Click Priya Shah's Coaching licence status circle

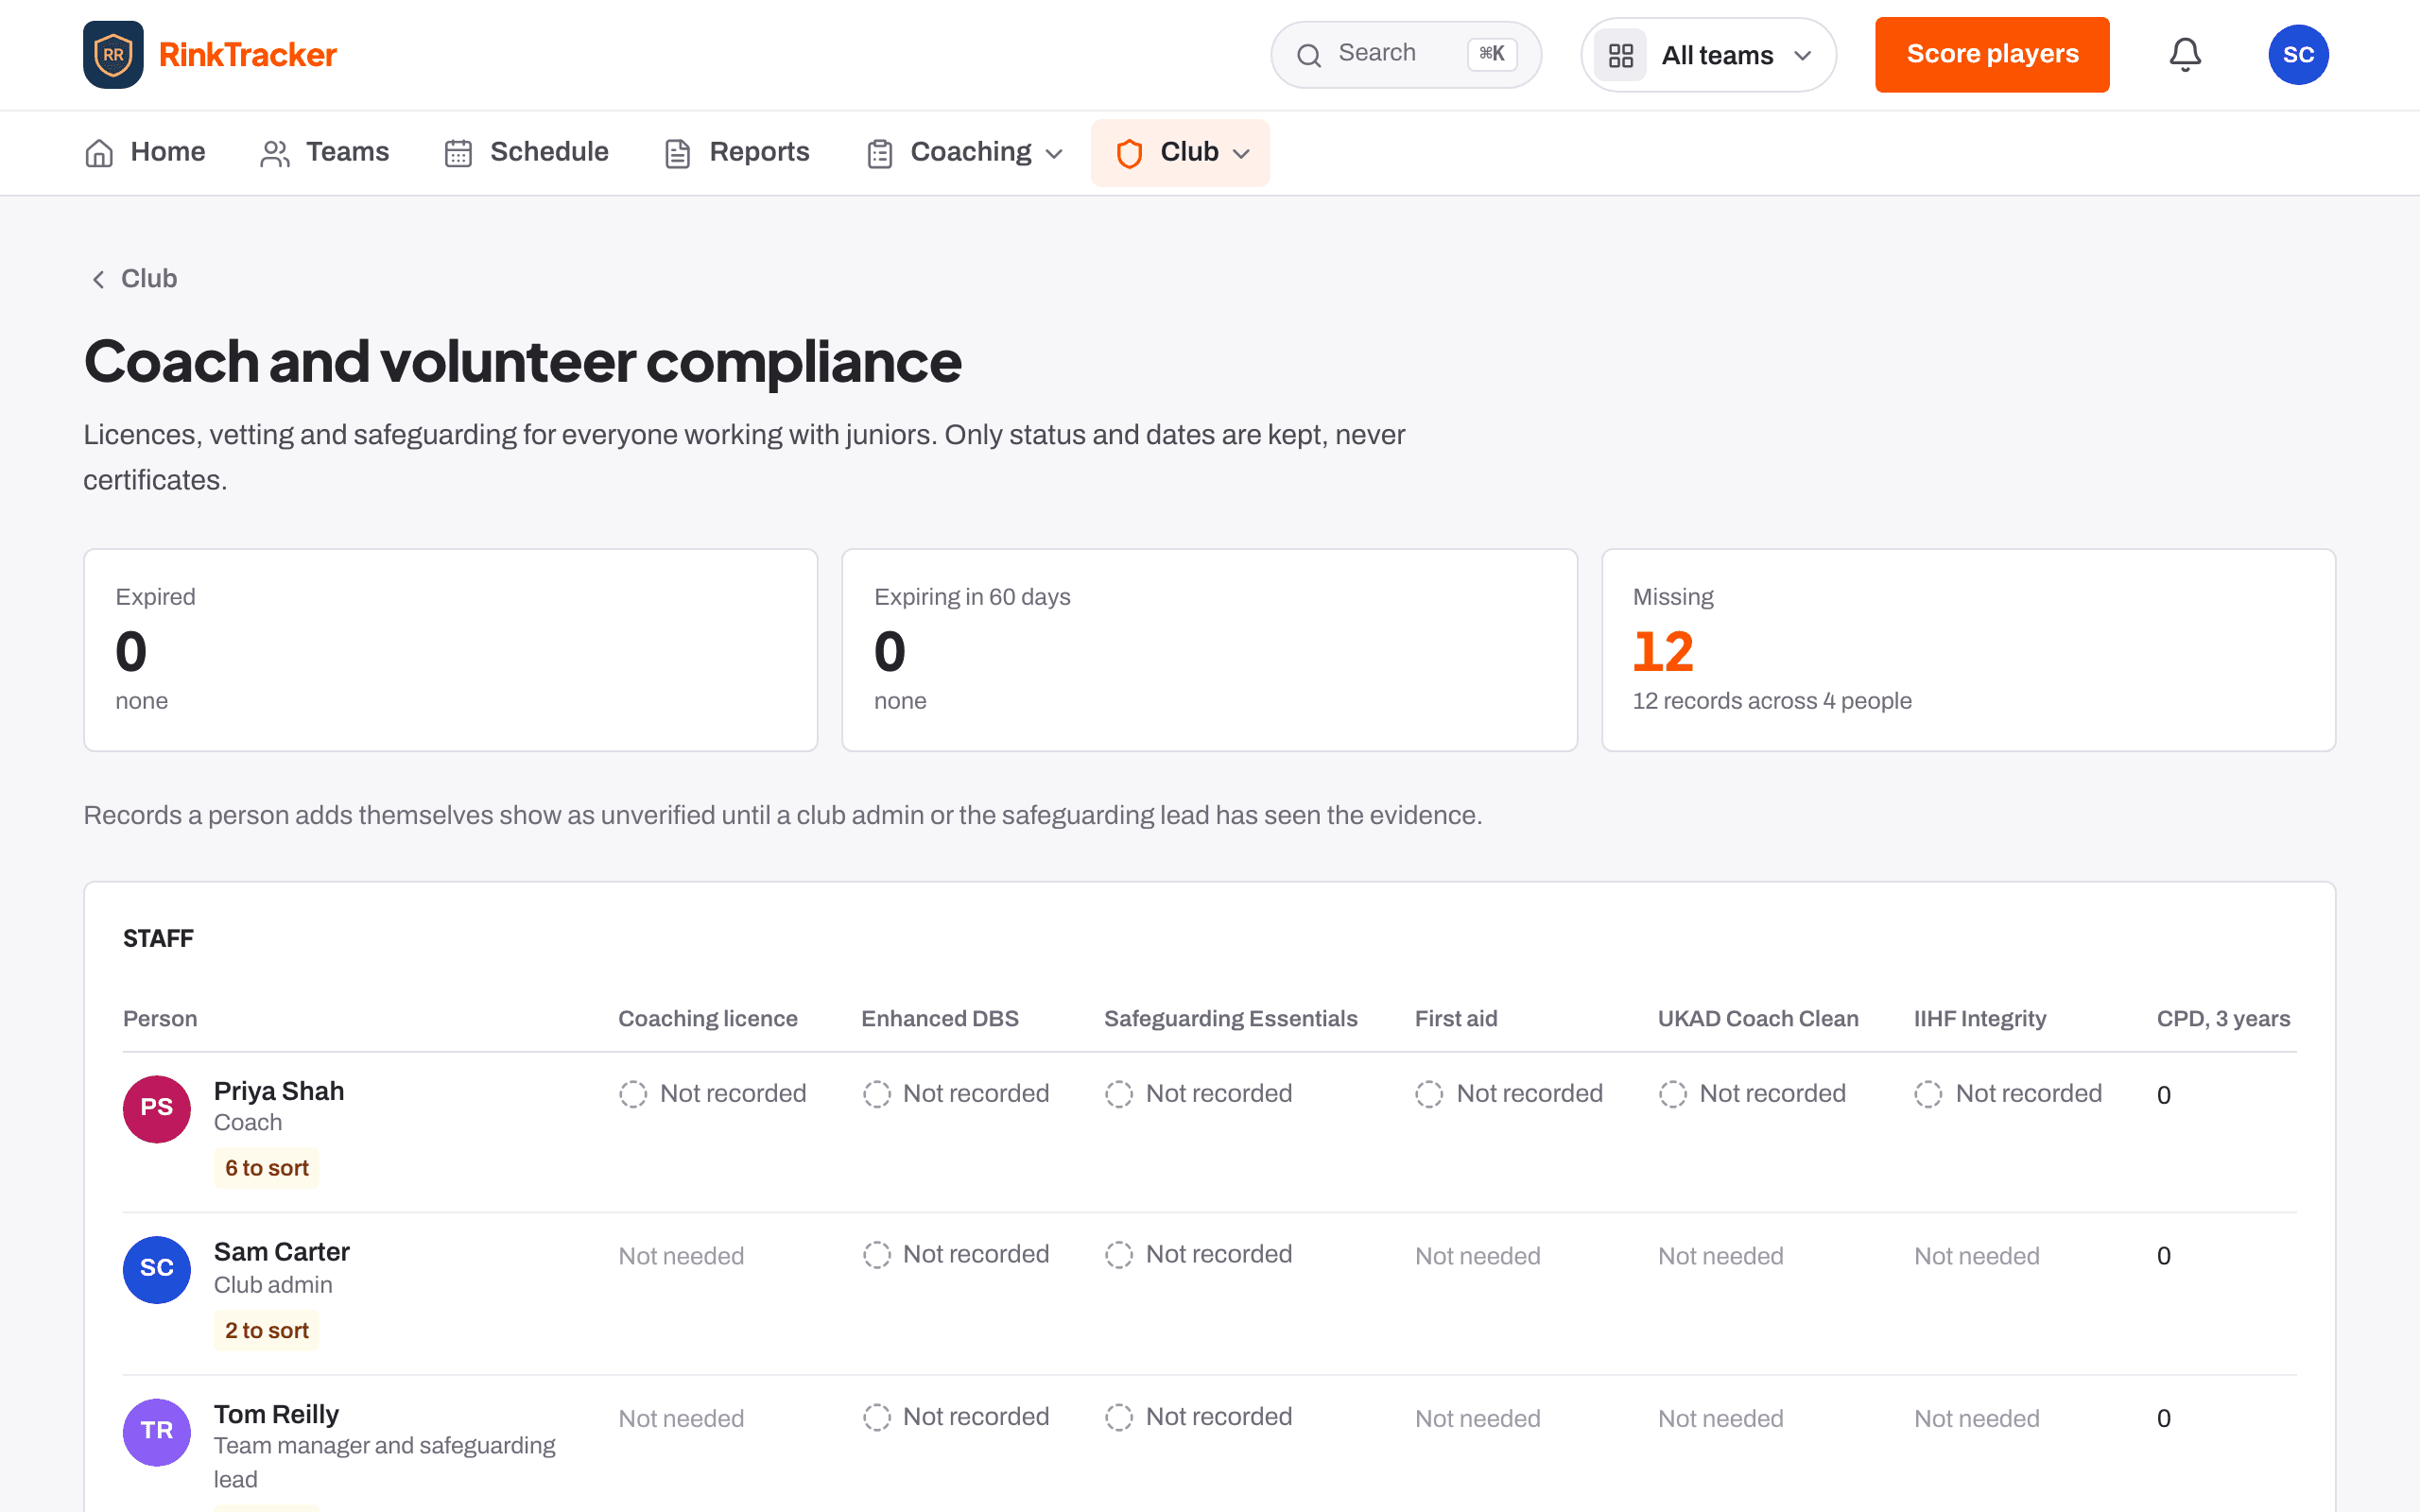[633, 1094]
